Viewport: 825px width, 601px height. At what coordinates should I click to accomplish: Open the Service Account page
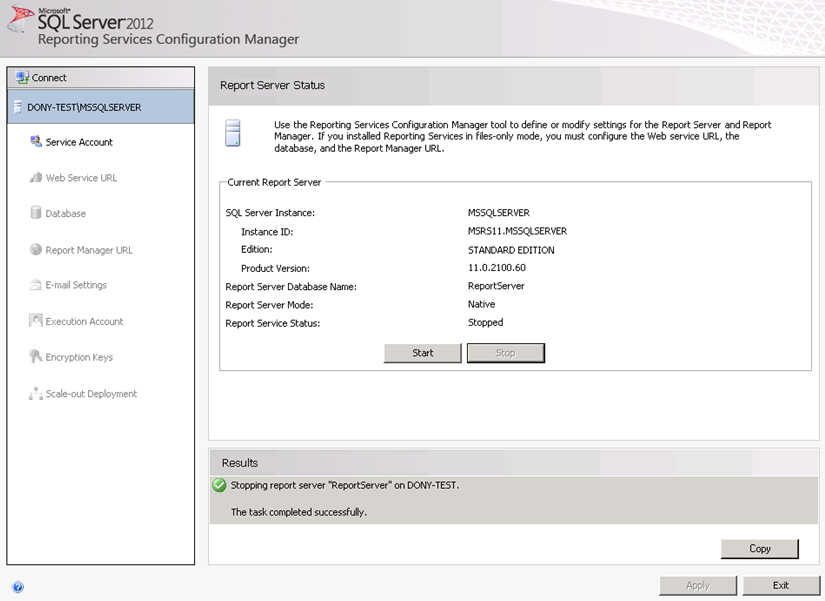click(79, 142)
